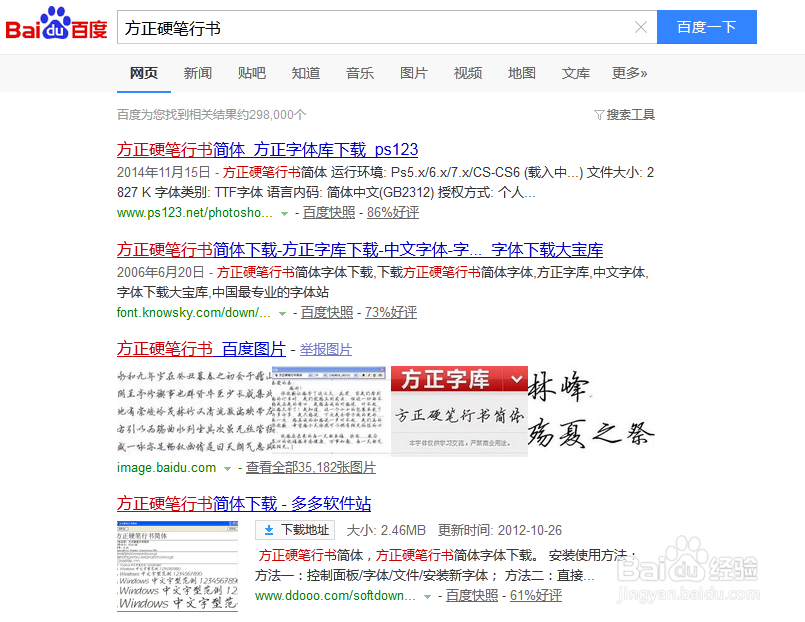Viewport: 805px width, 622px height.
Task: Click the text 大小: 2.46MB
Action: [386, 530]
